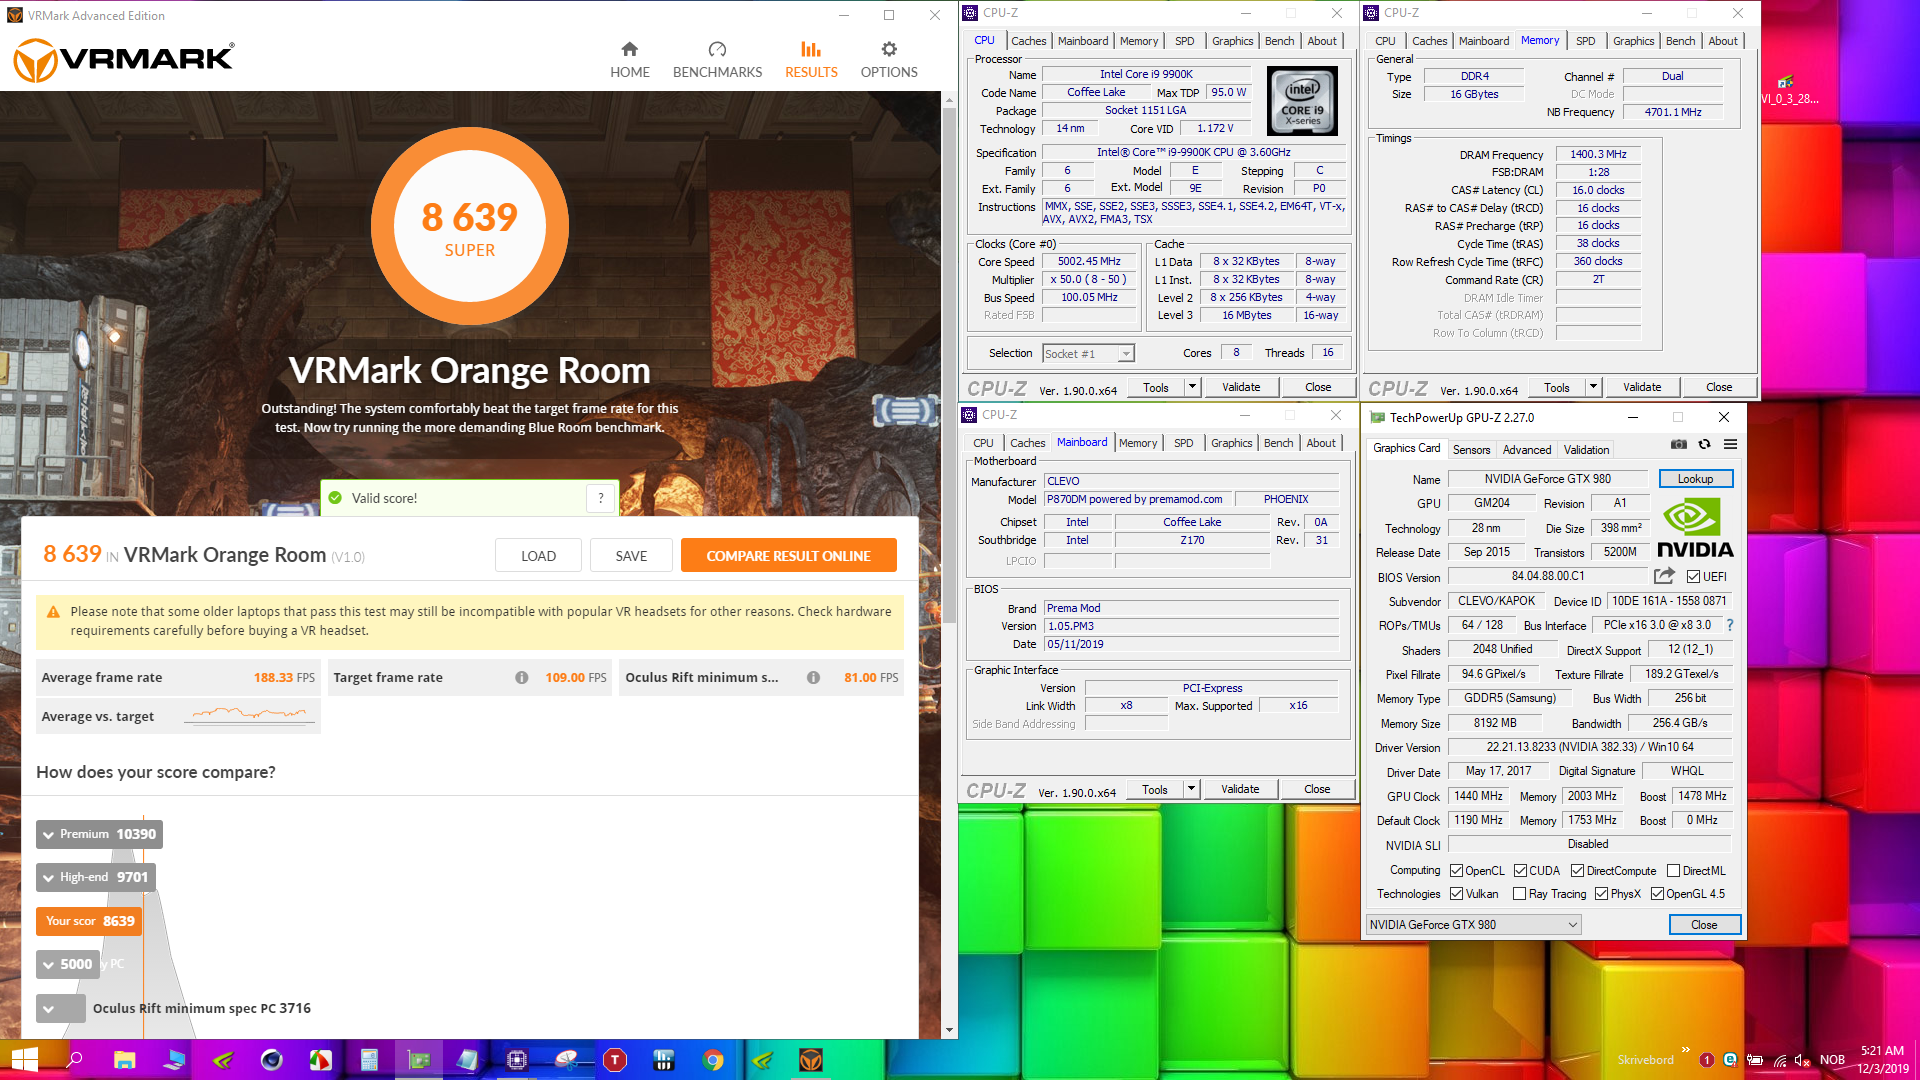1920x1080 pixels.
Task: Open the BENCHMARKS section in VRMark
Action: click(x=717, y=60)
